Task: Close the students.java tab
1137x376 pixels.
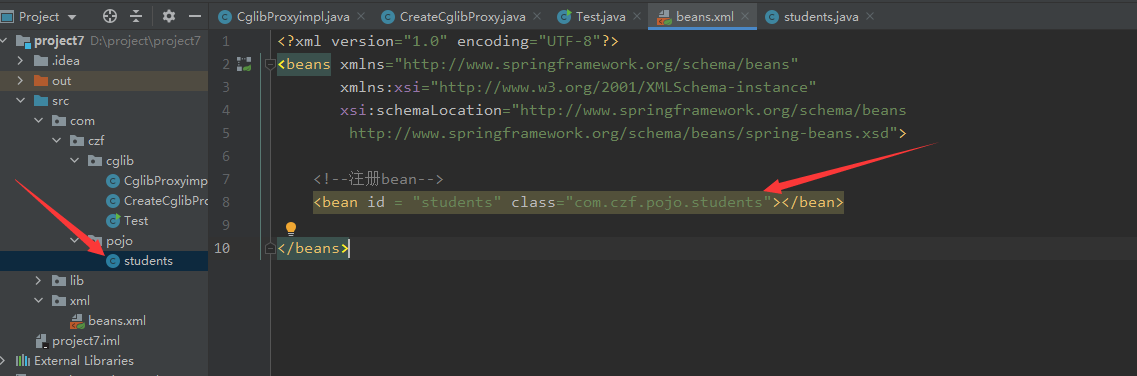Action: pos(870,16)
